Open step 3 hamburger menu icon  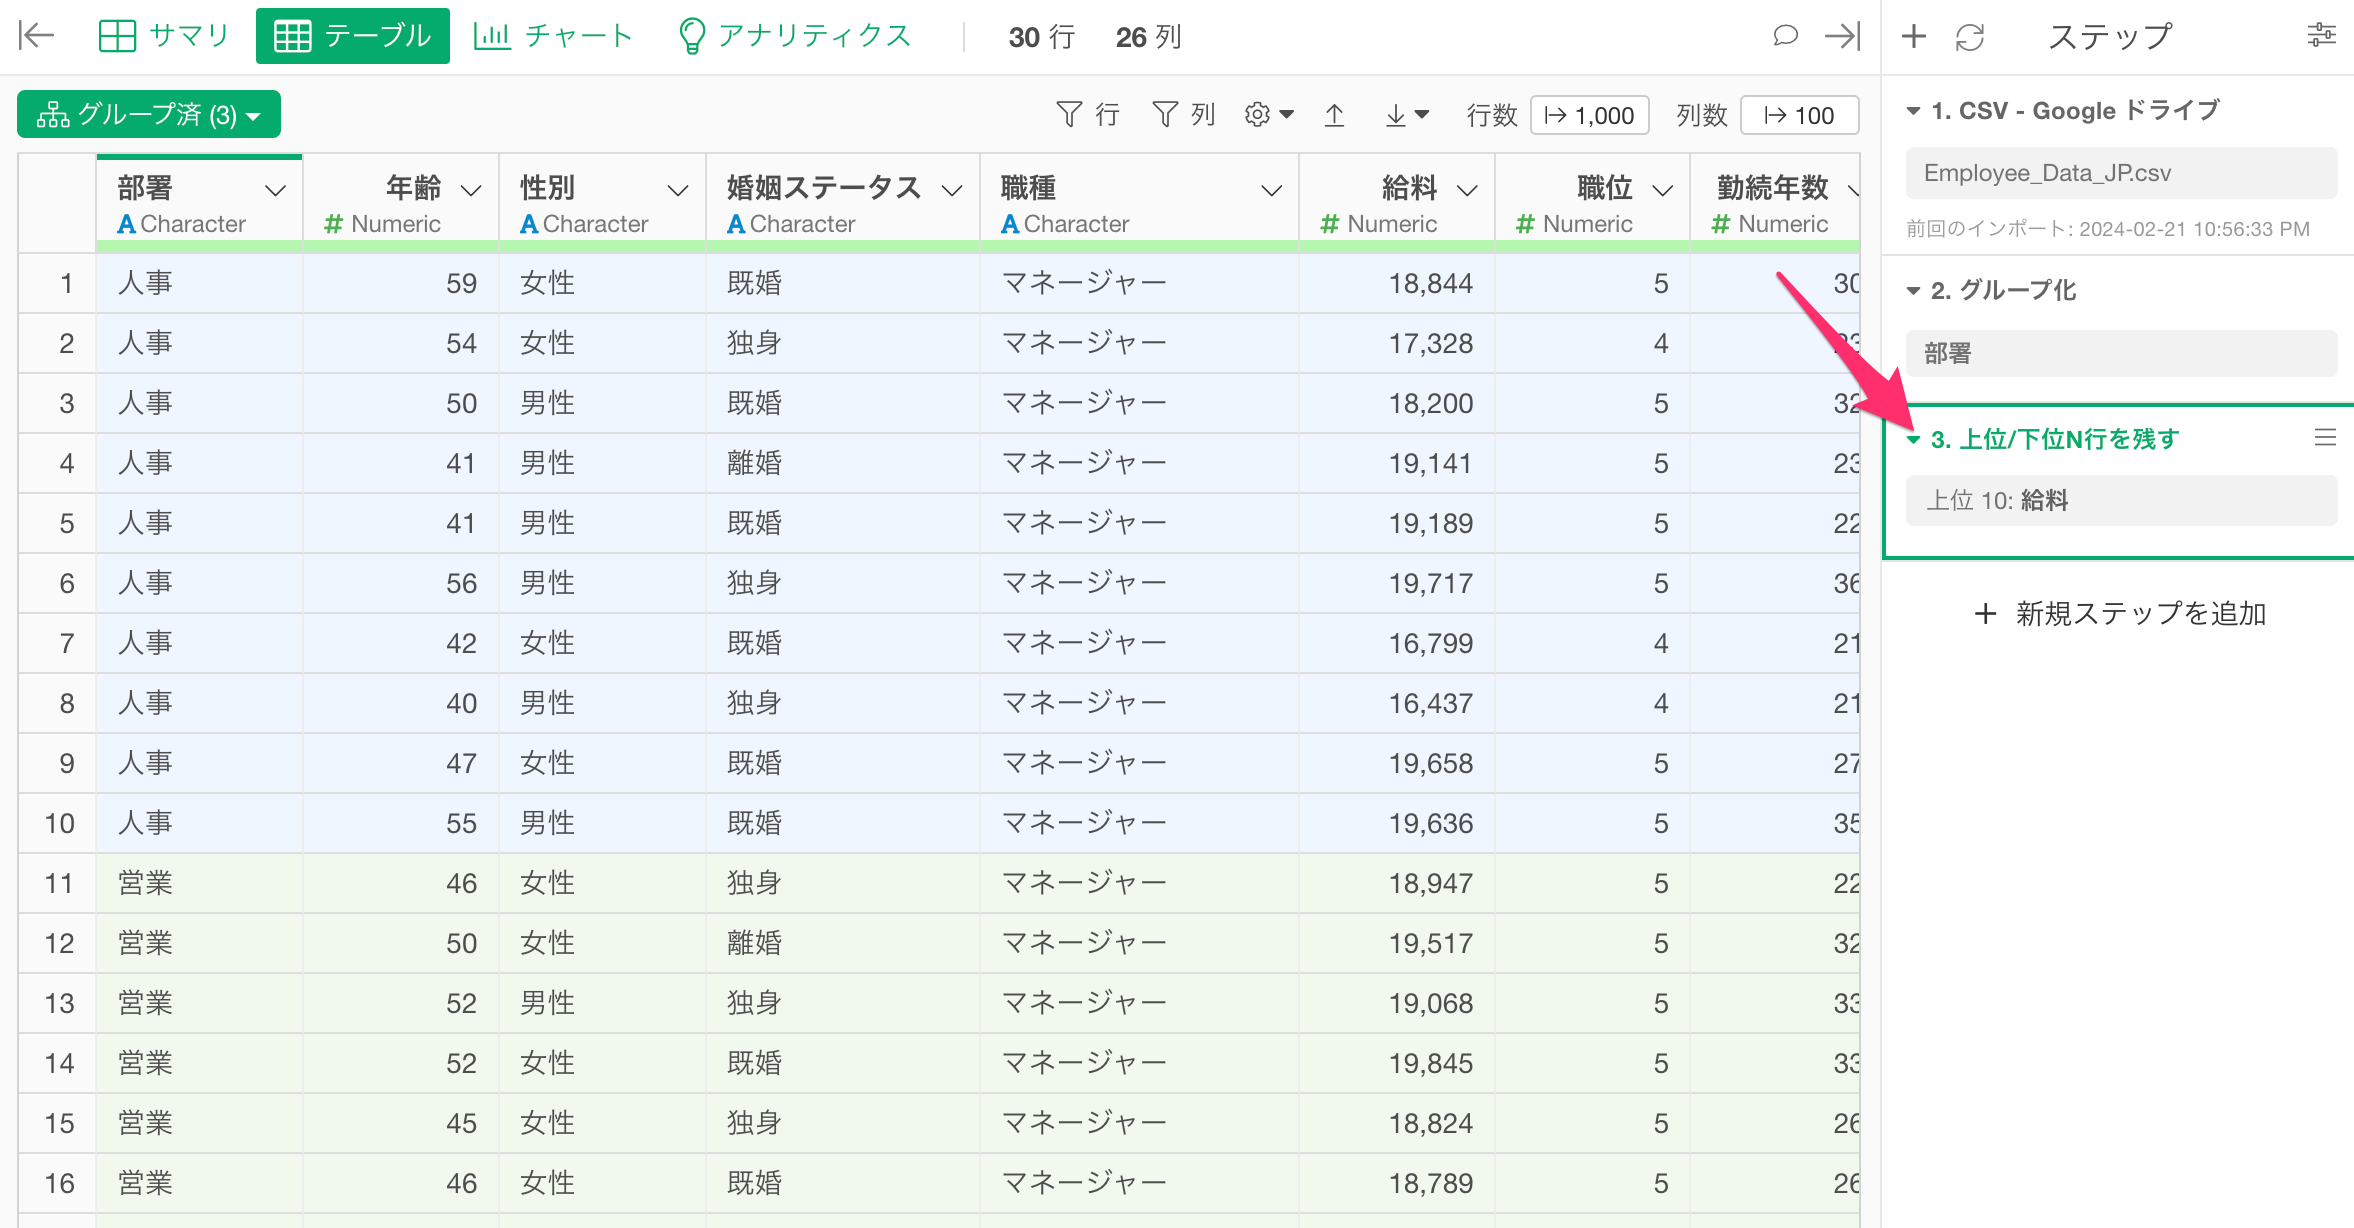click(2325, 438)
